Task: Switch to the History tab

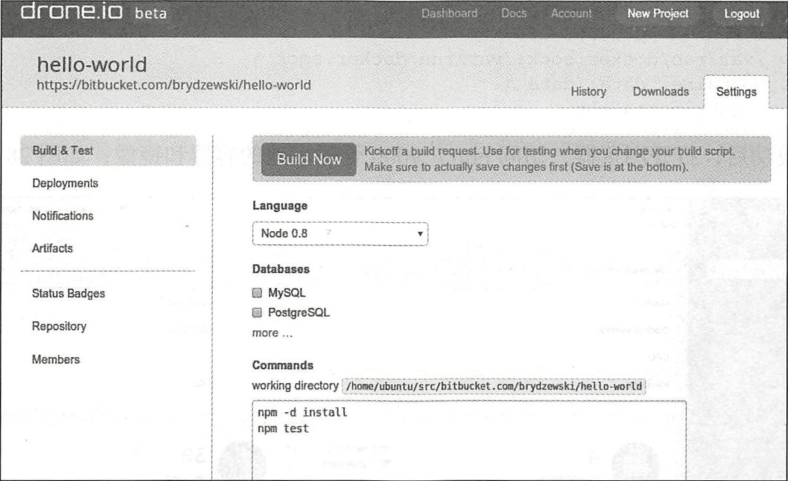Action: pos(588,92)
